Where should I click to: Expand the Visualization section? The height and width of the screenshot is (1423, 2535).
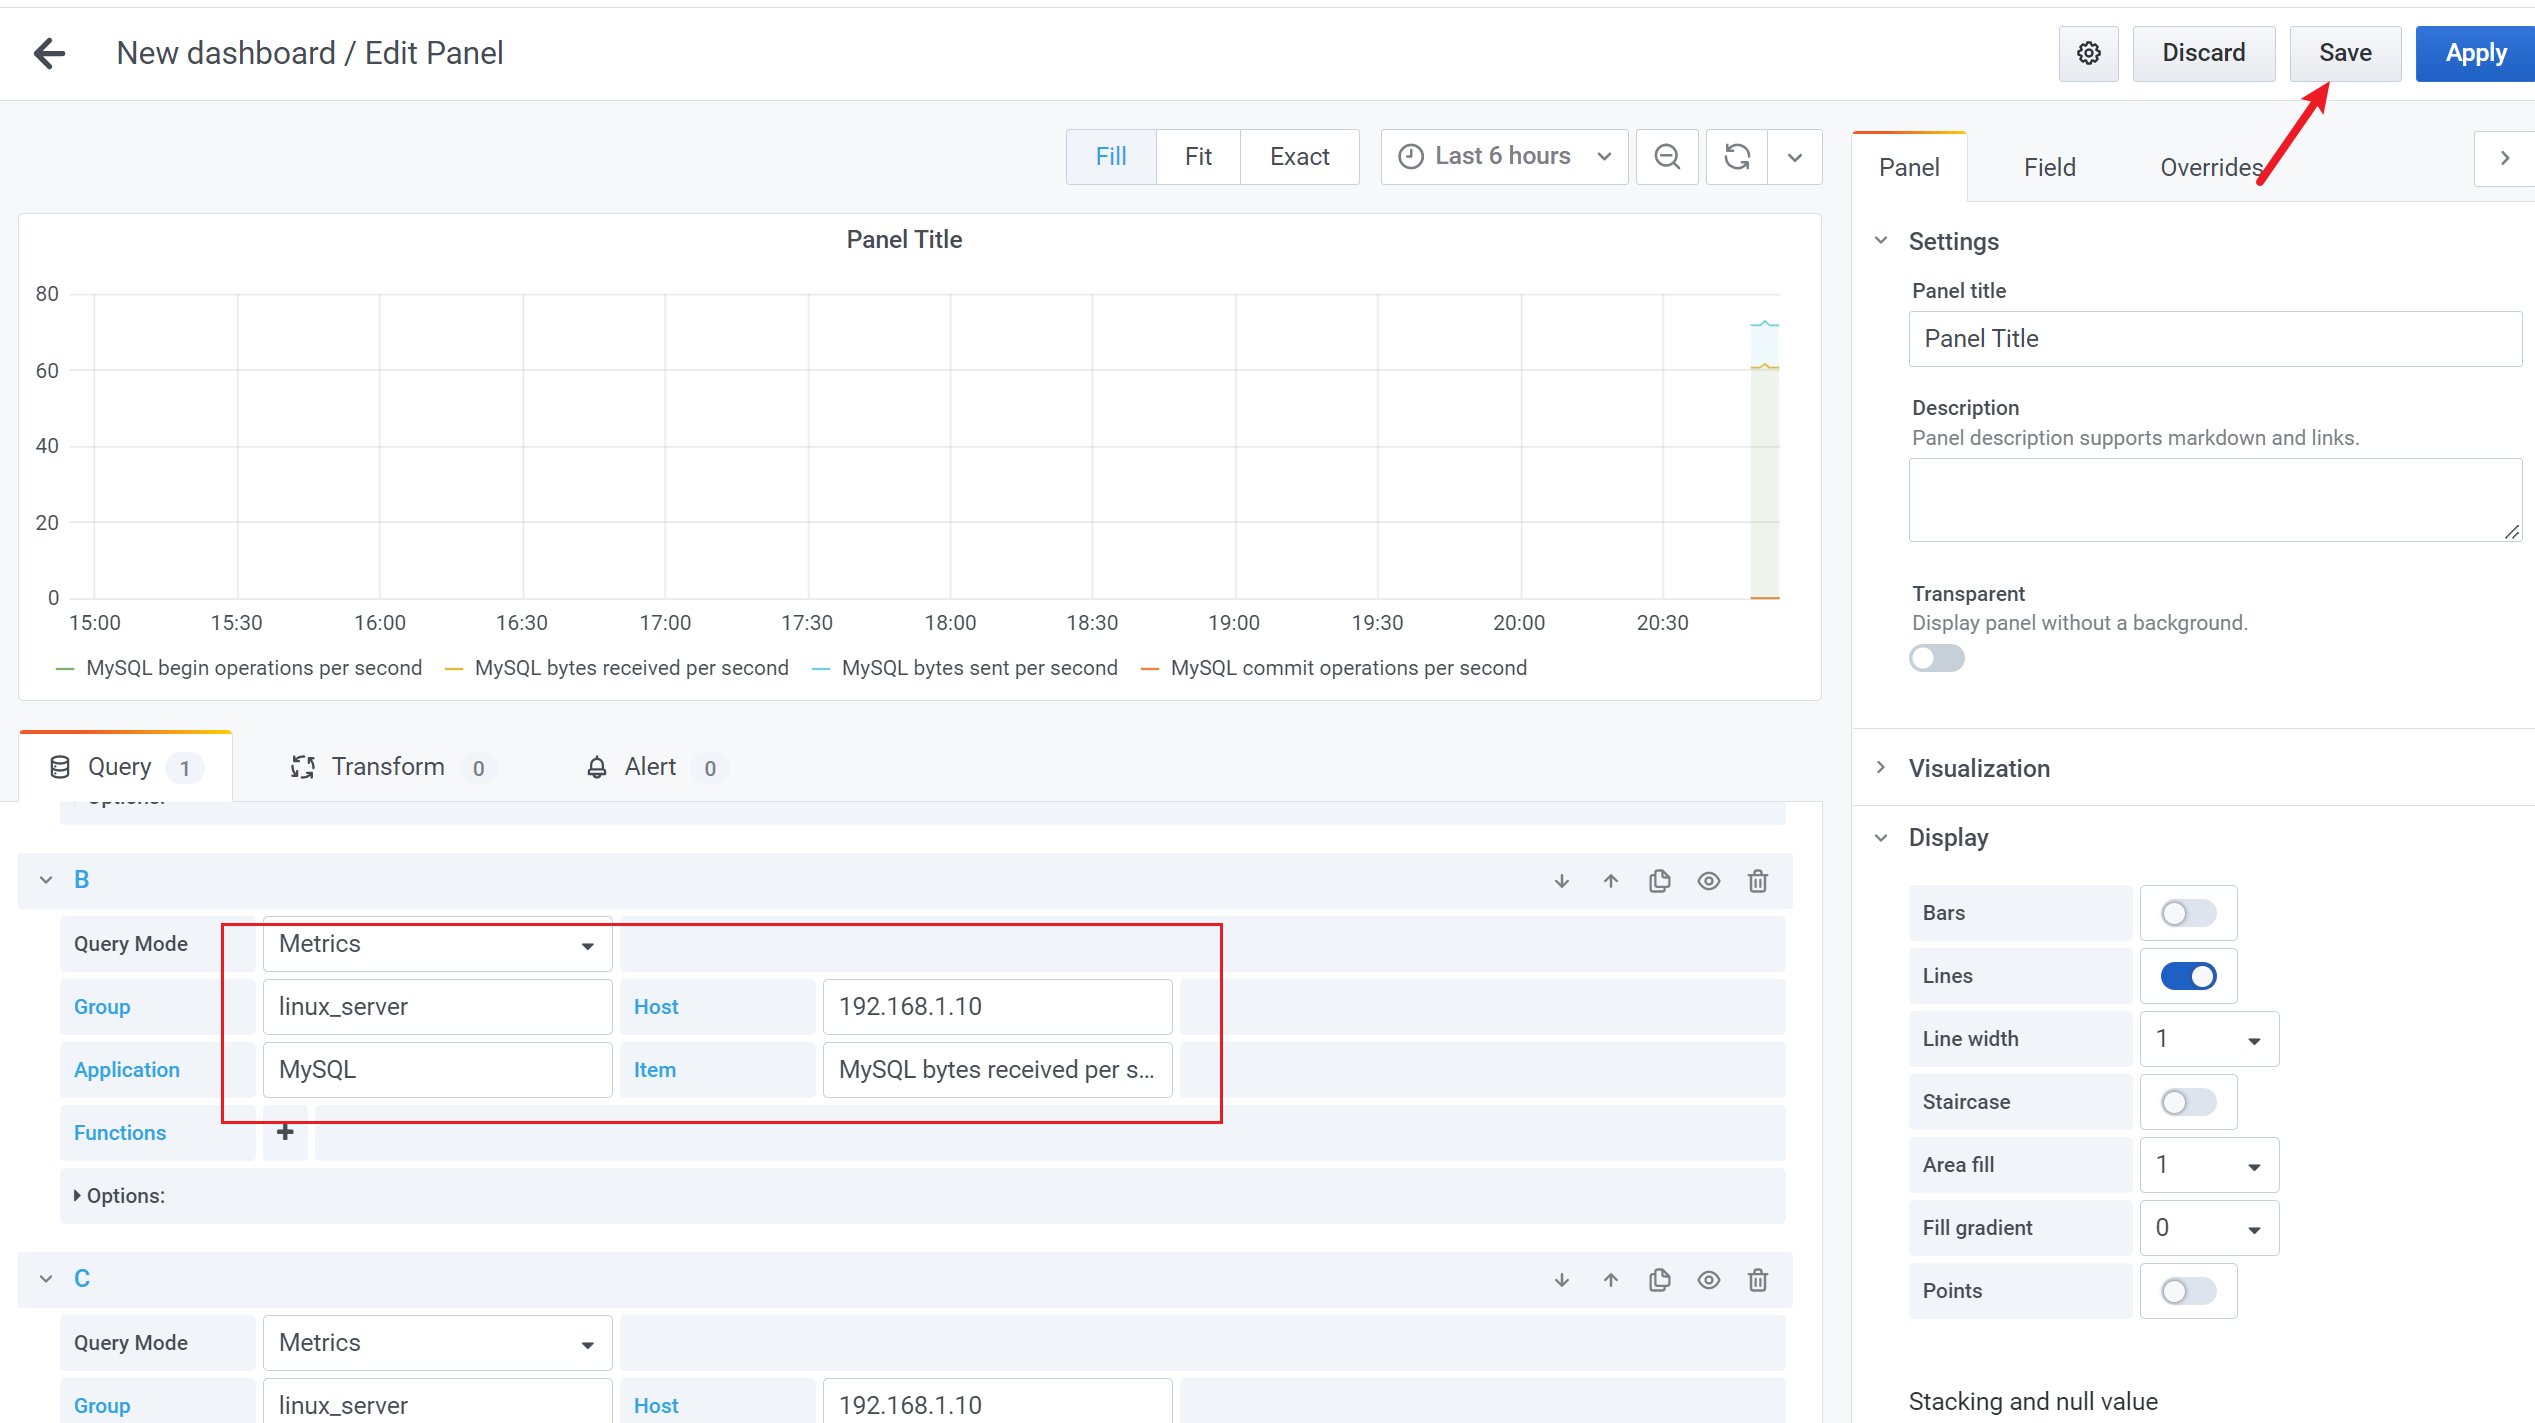(x=1881, y=768)
